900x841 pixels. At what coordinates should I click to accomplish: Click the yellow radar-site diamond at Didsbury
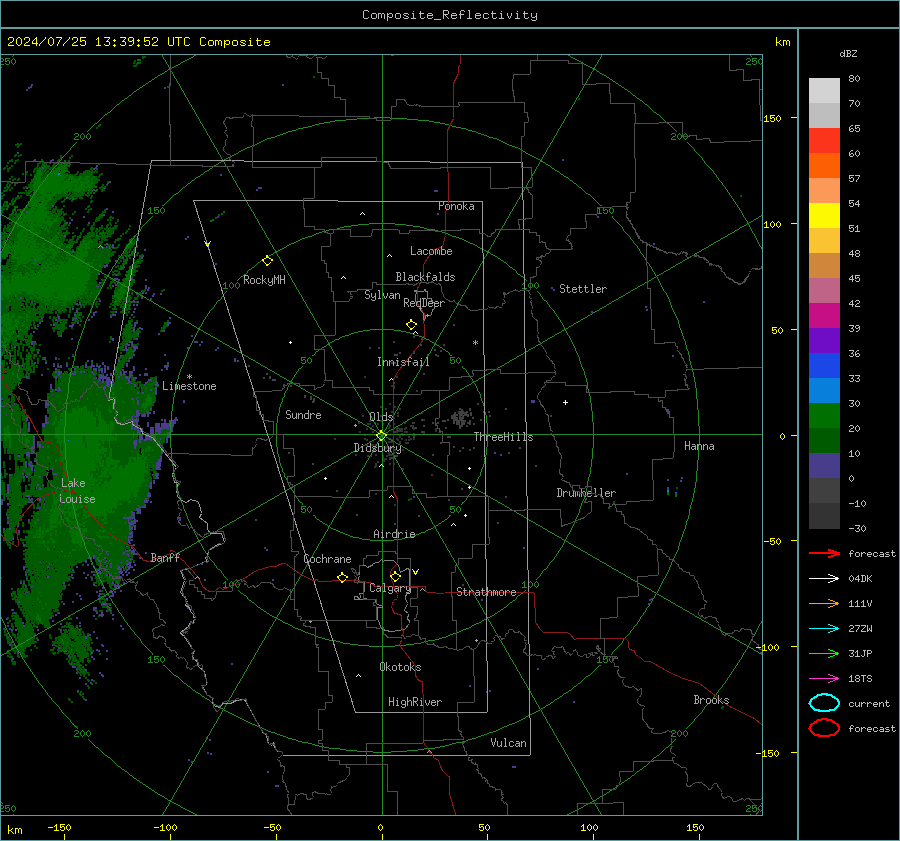381,436
